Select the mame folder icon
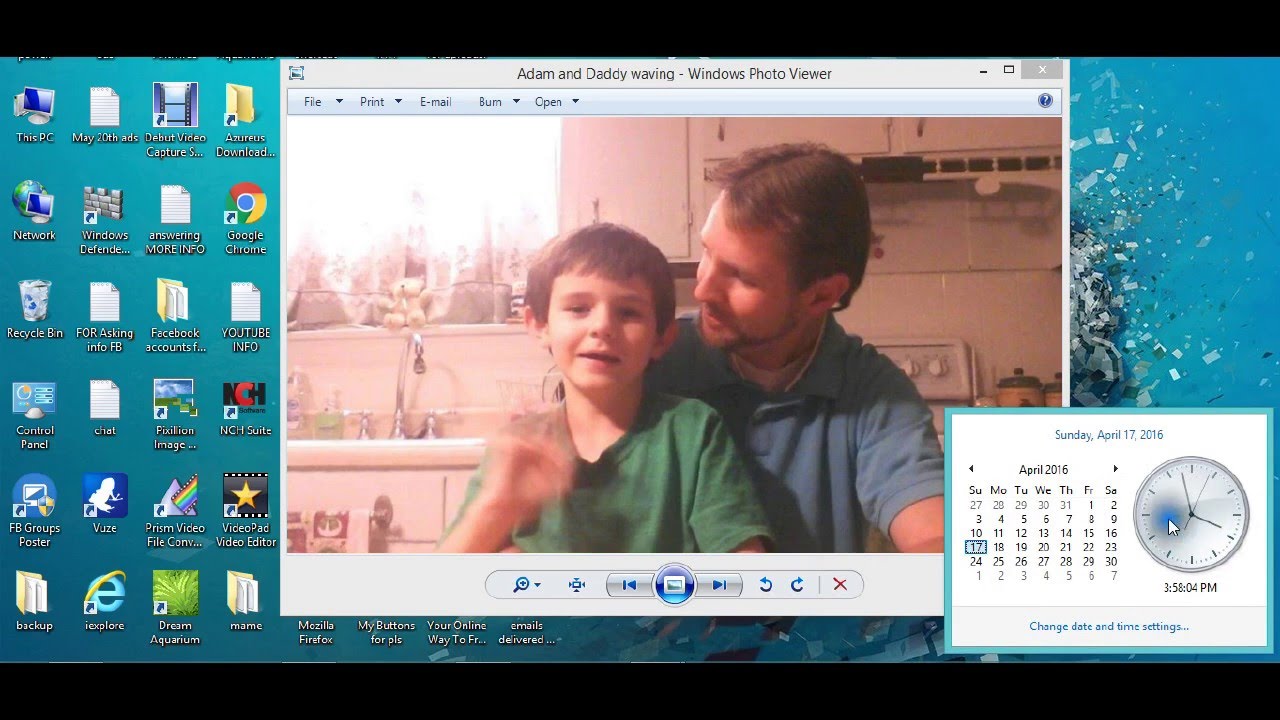This screenshot has height=720, width=1280. click(x=245, y=602)
